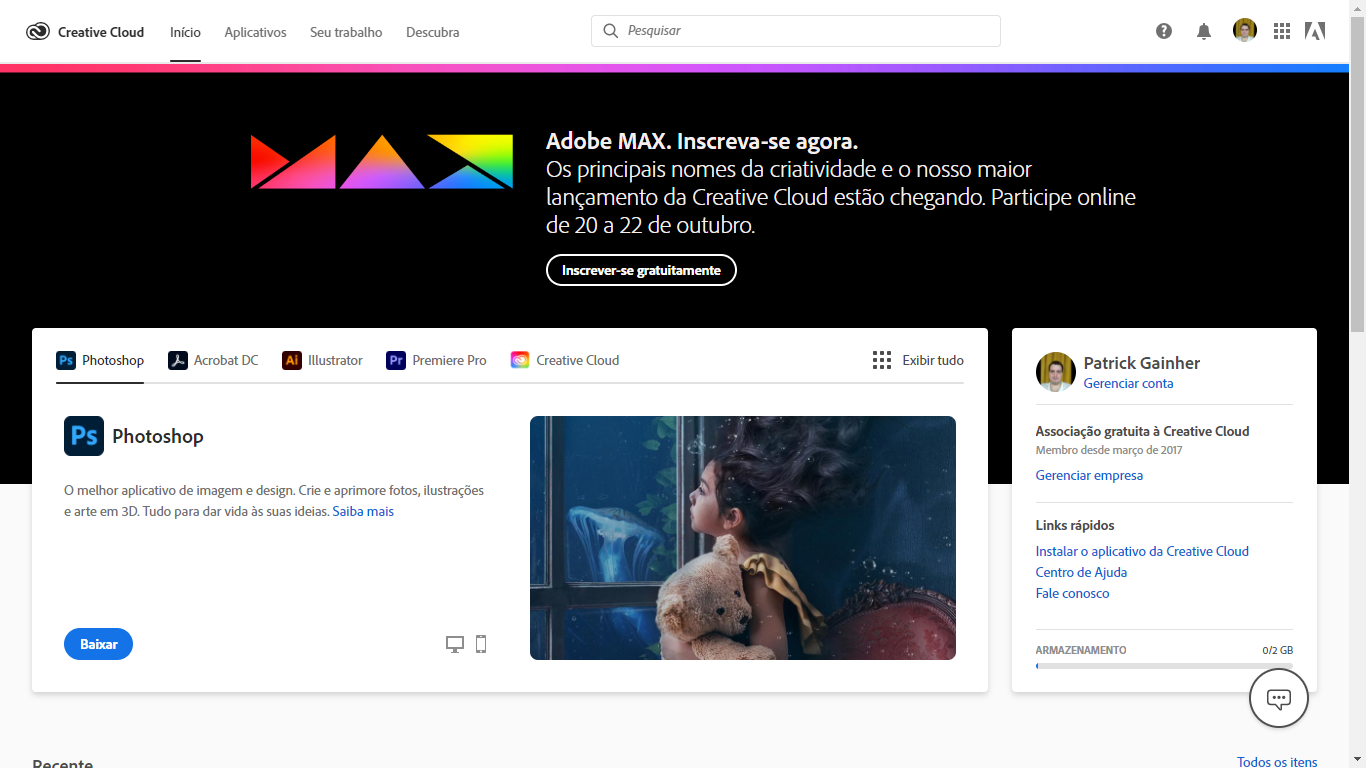The height and width of the screenshot is (768, 1366).
Task: Open the Saiba mais link
Action: [363, 511]
